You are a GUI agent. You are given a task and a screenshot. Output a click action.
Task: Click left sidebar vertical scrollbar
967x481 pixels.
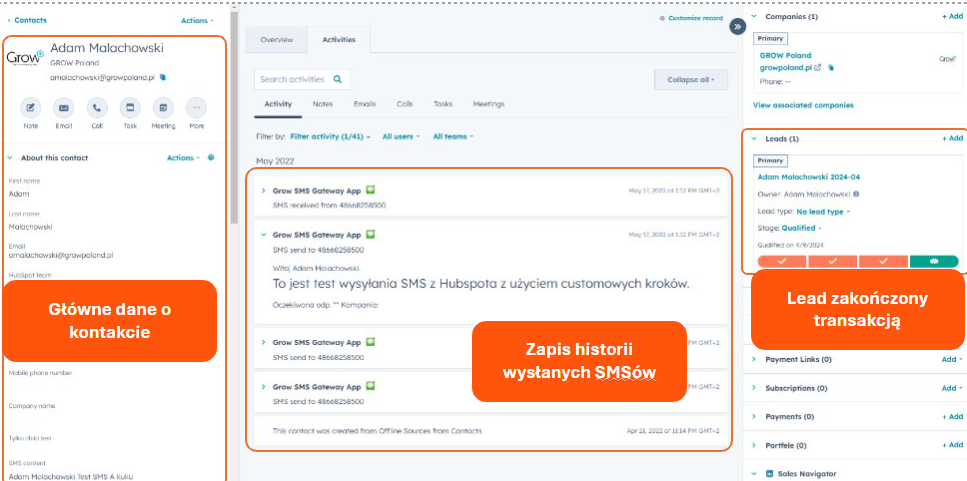tap(234, 117)
